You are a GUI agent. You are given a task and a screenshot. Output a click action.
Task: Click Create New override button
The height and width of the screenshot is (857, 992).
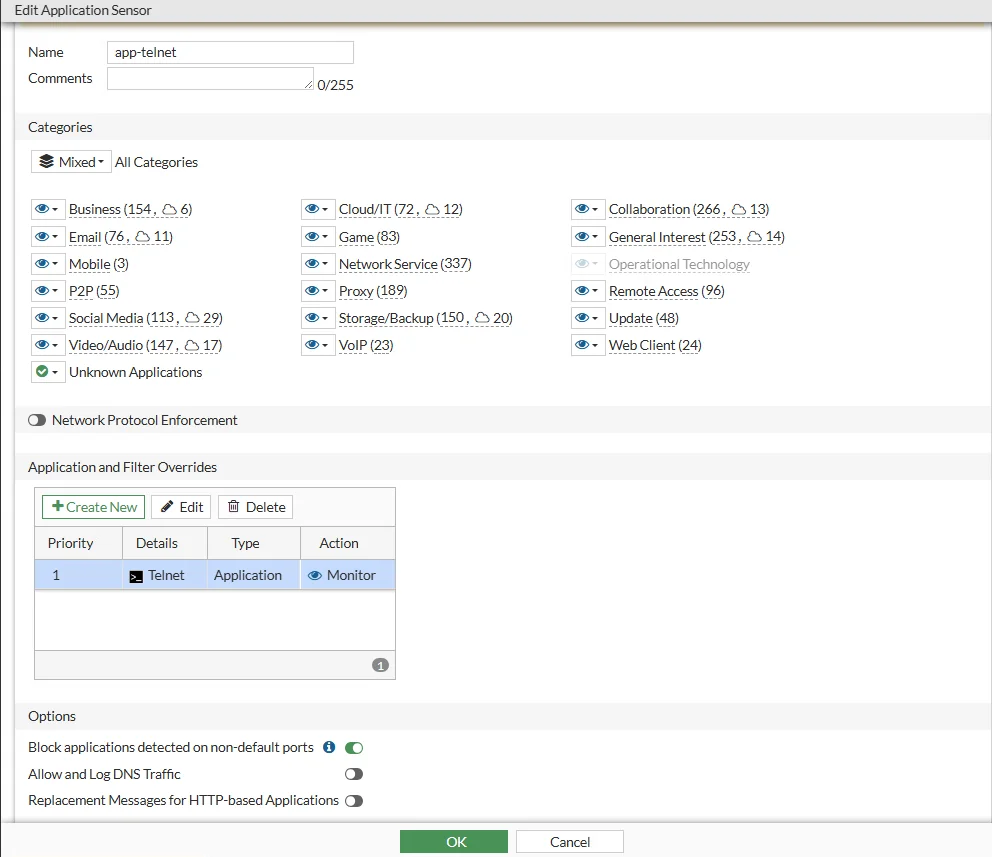[x=94, y=507]
